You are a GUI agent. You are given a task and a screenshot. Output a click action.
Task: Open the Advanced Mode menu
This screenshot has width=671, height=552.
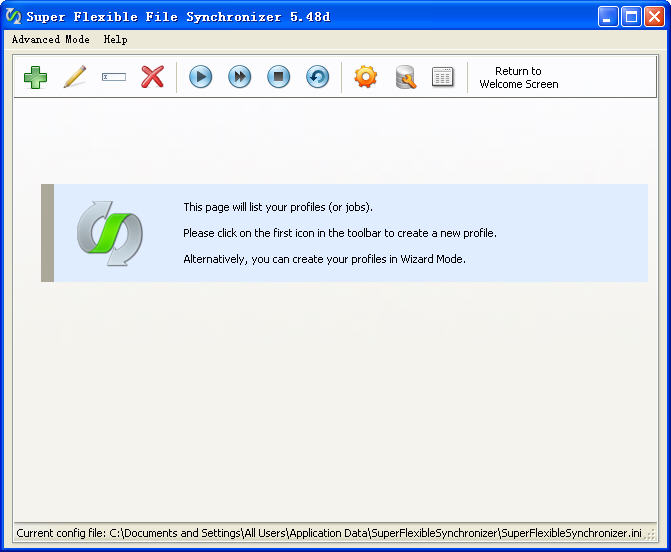tap(50, 39)
